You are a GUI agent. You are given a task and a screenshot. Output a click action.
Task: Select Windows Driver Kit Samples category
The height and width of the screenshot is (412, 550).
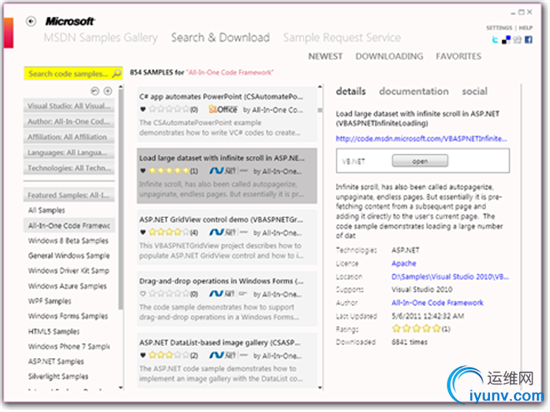click(x=68, y=271)
